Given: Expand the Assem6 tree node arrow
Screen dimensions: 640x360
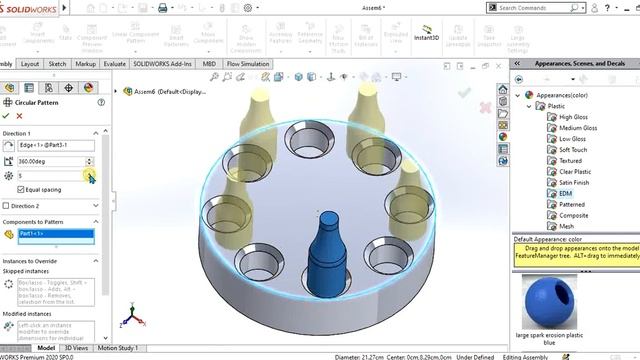Looking at the screenshot, I should [x=116, y=91].
